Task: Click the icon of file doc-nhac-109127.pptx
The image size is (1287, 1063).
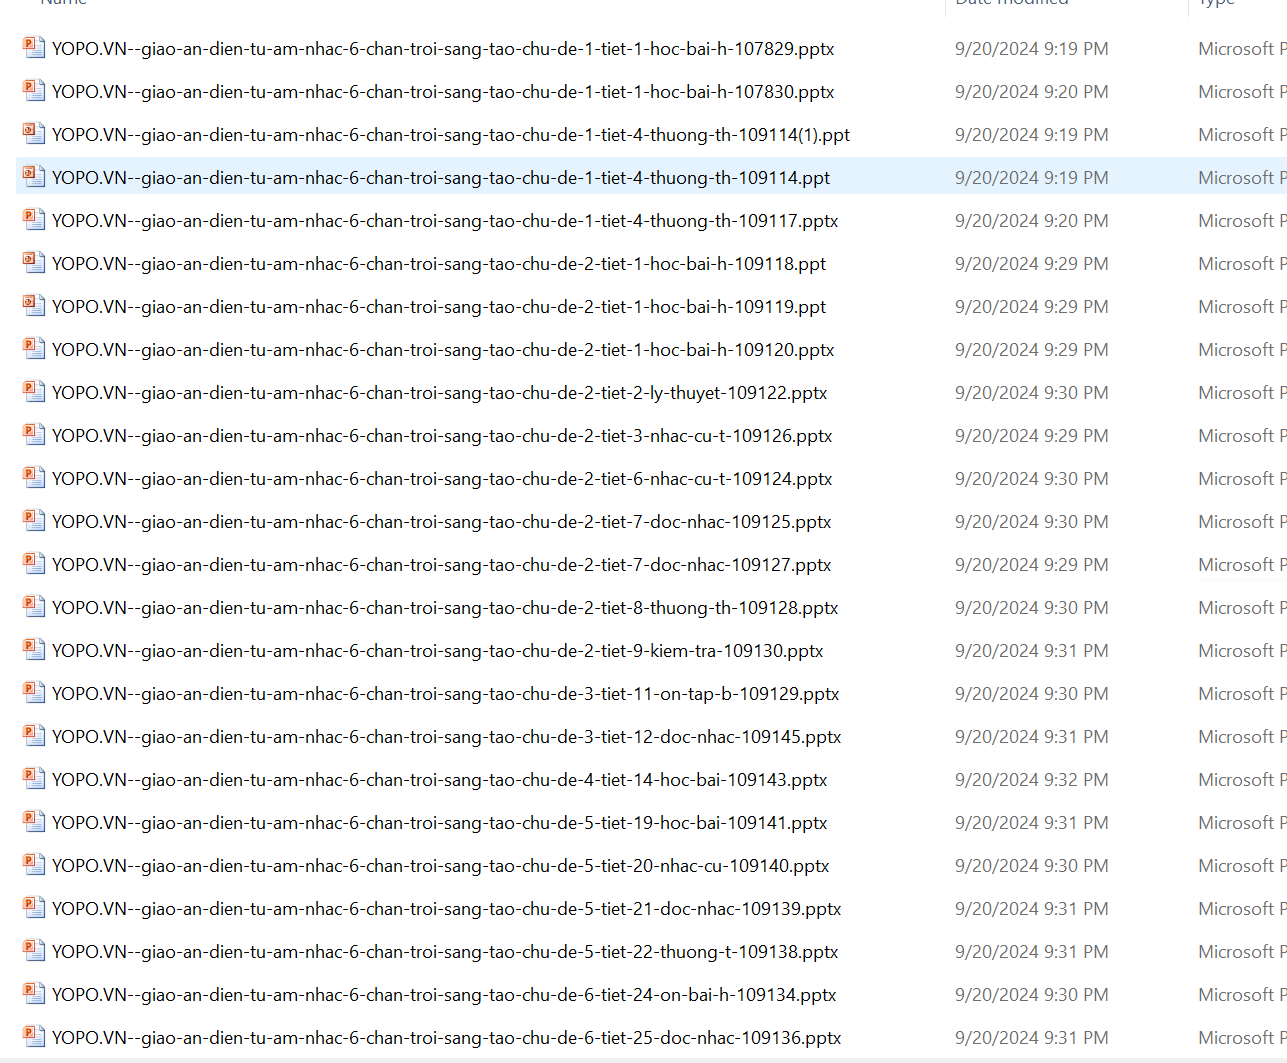Action: pyautogui.click(x=34, y=564)
